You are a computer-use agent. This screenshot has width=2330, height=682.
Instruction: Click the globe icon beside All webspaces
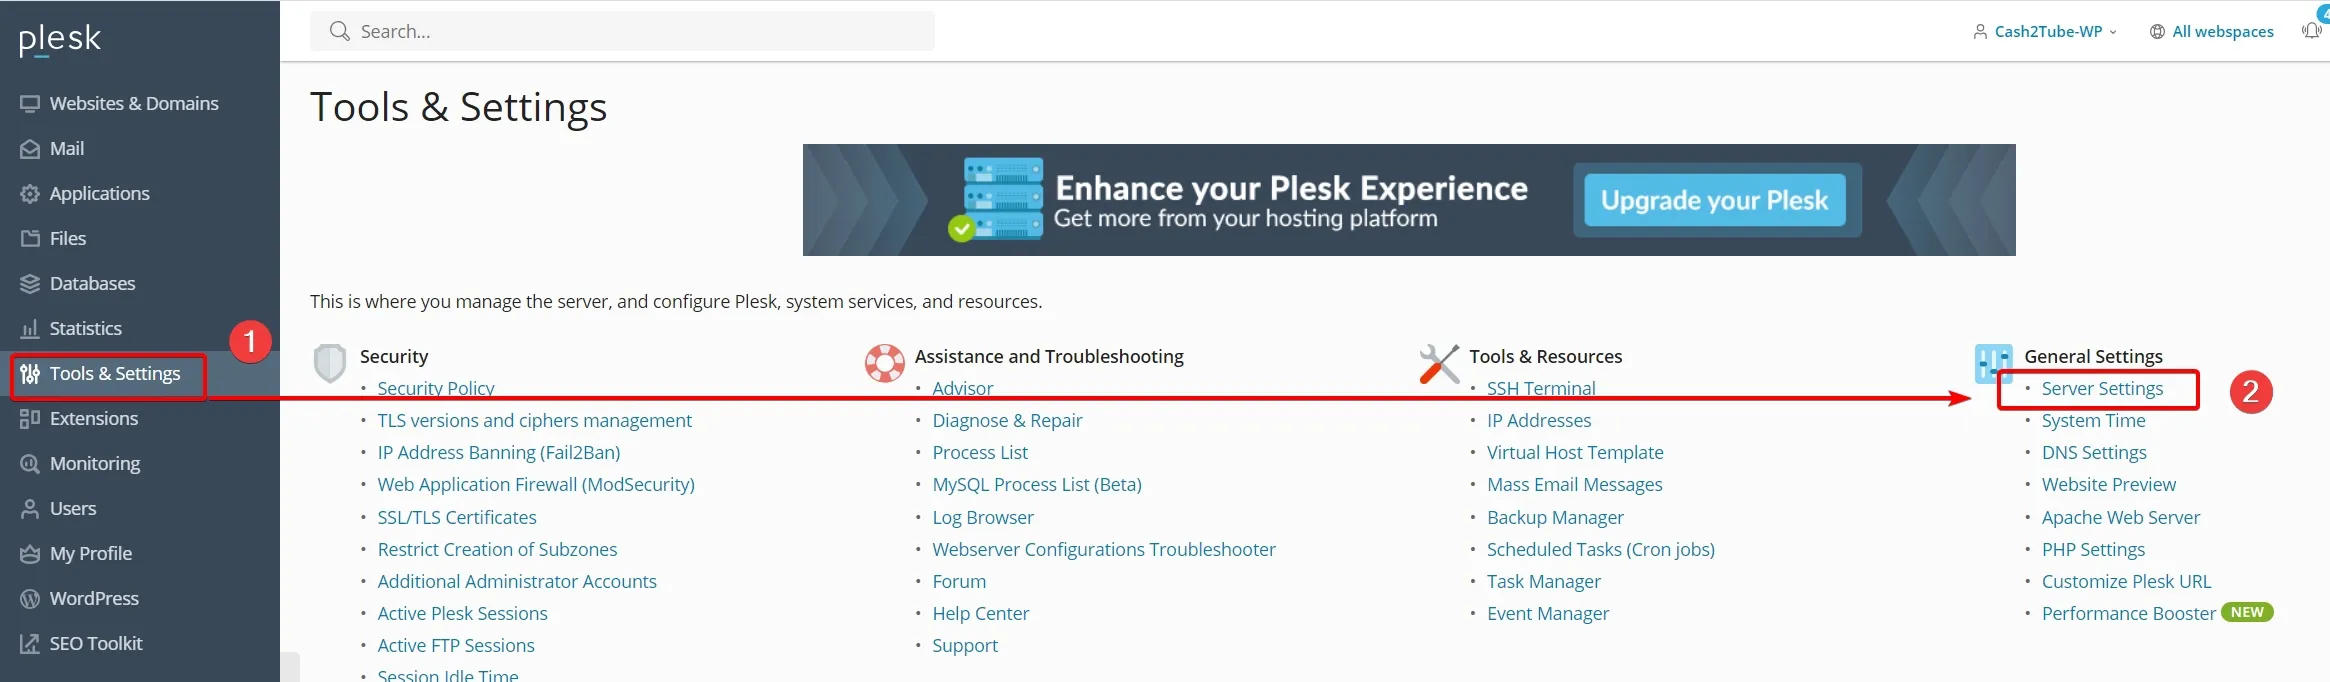point(2157,32)
